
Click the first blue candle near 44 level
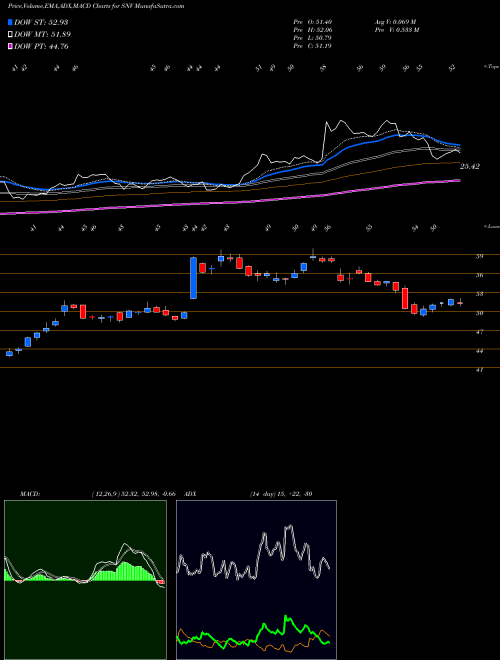click(9, 353)
